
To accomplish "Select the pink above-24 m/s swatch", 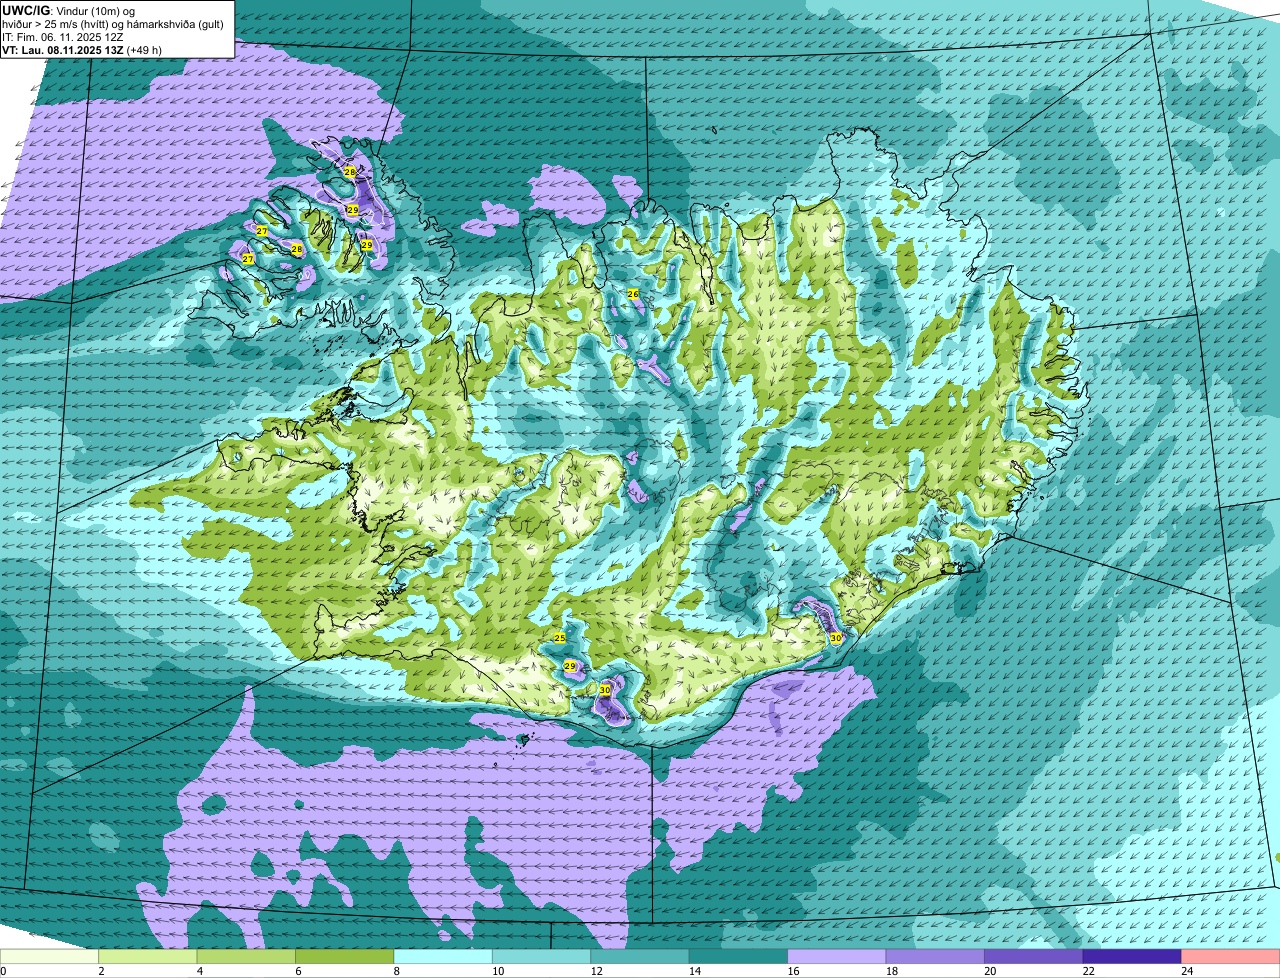I will click(1231, 956).
